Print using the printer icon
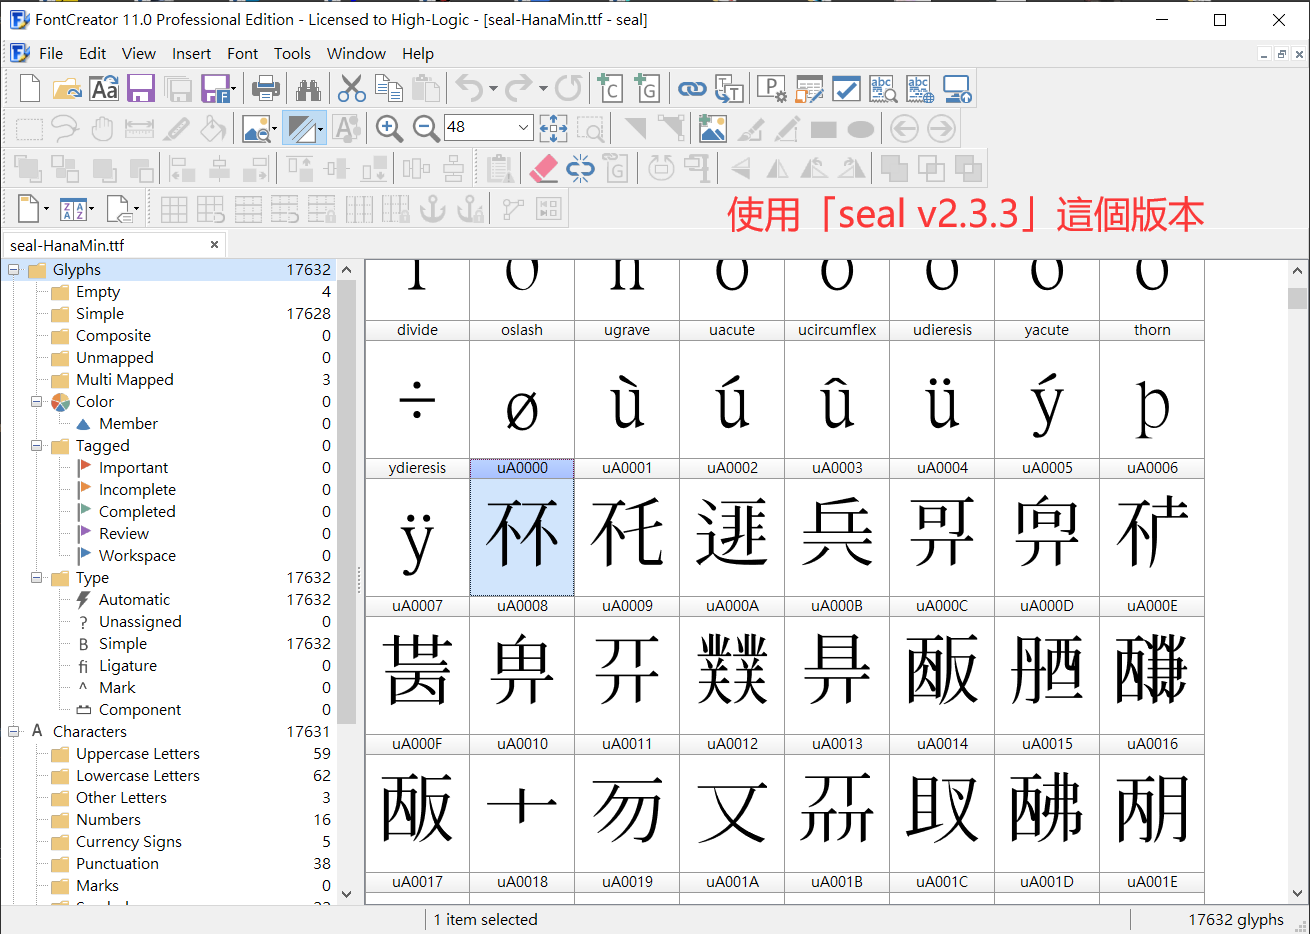 pos(266,89)
